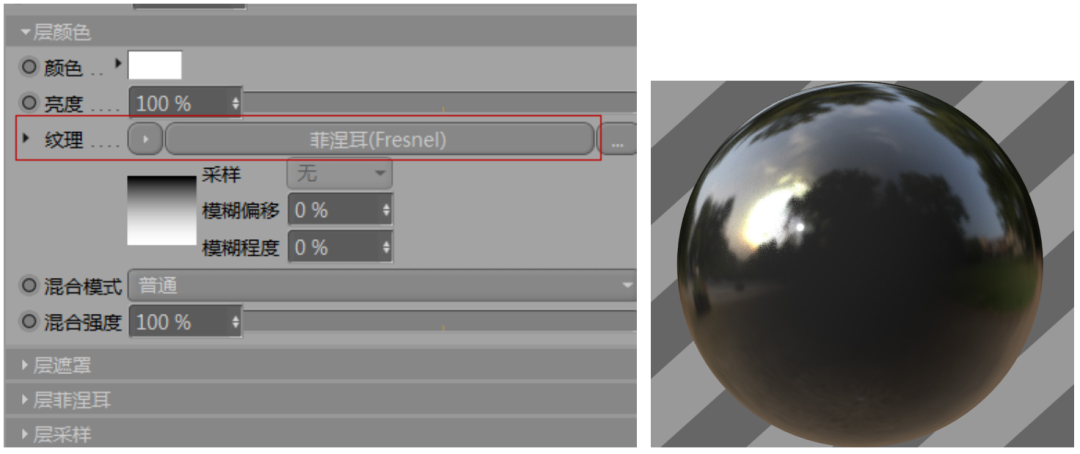Open the texture browse ellipsis button
This screenshot has width=1080, height=454.
(x=616, y=140)
